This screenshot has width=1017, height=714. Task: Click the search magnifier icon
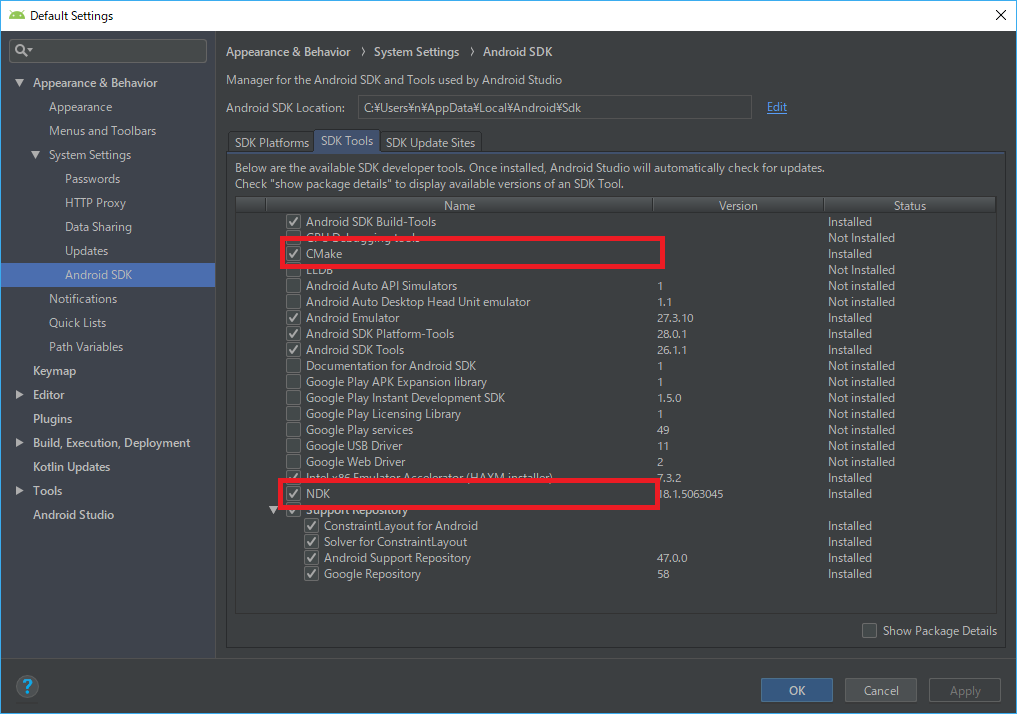23,51
